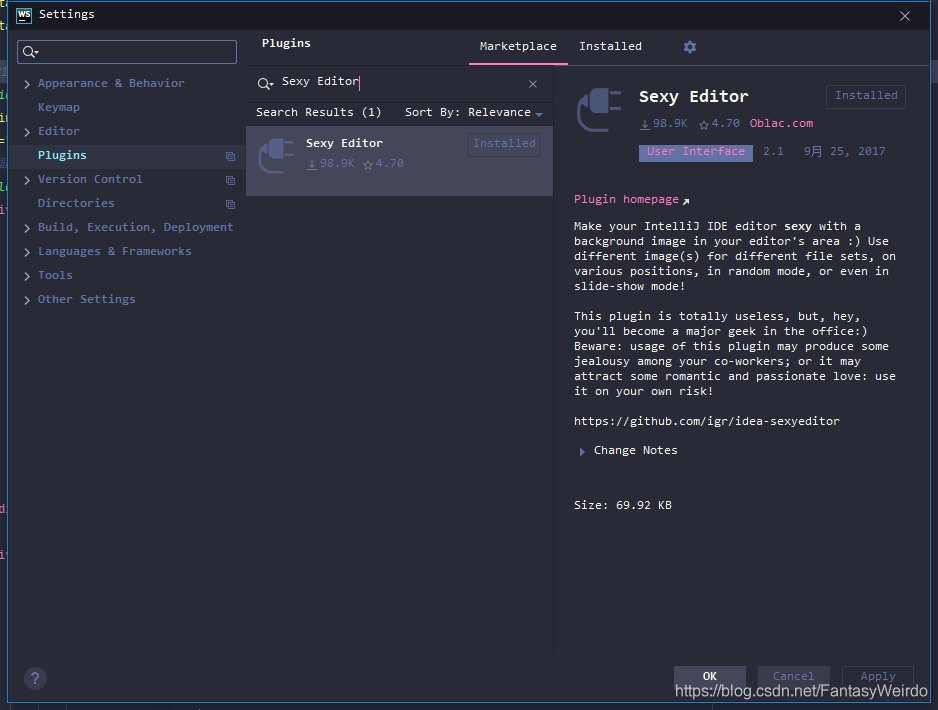Switch to the Installed tab
Image resolution: width=938 pixels, height=710 pixels.
coord(610,46)
